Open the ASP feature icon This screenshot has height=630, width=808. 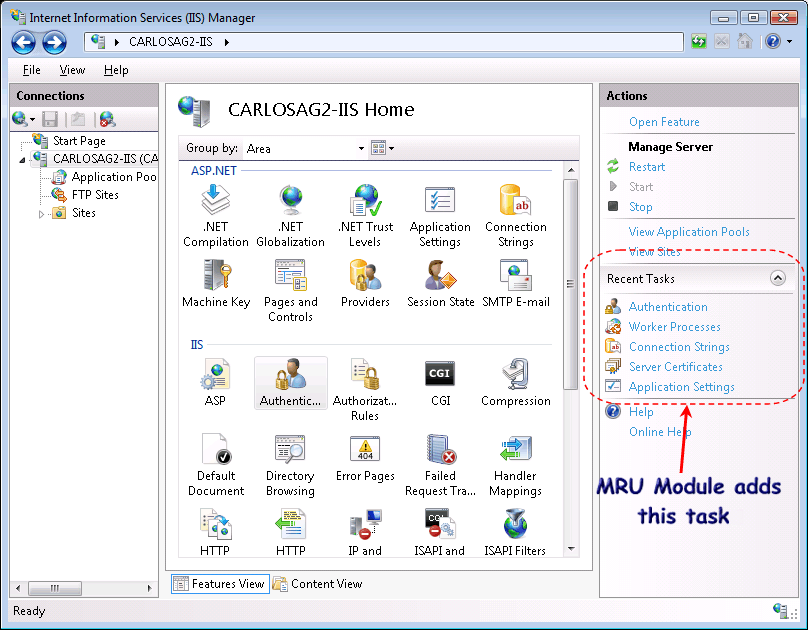coord(215,383)
